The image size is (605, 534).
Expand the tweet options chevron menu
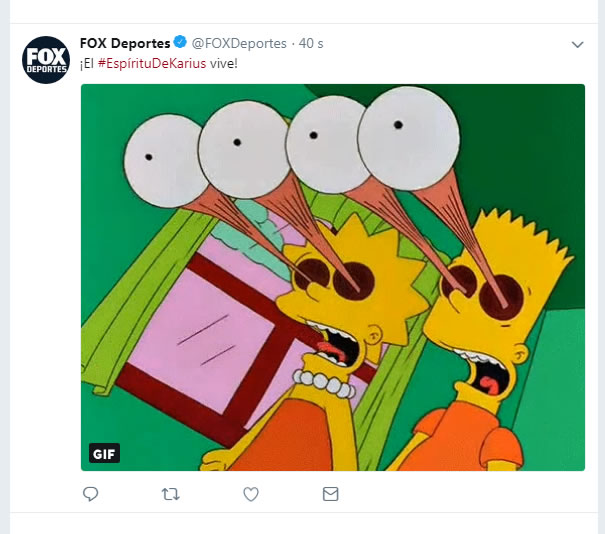[577, 45]
